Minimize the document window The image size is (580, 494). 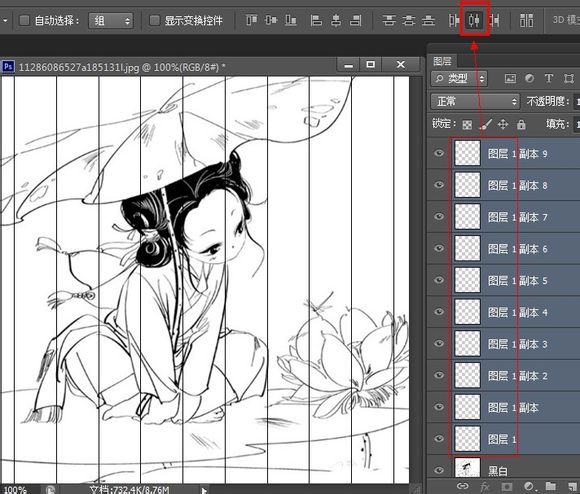point(348,64)
